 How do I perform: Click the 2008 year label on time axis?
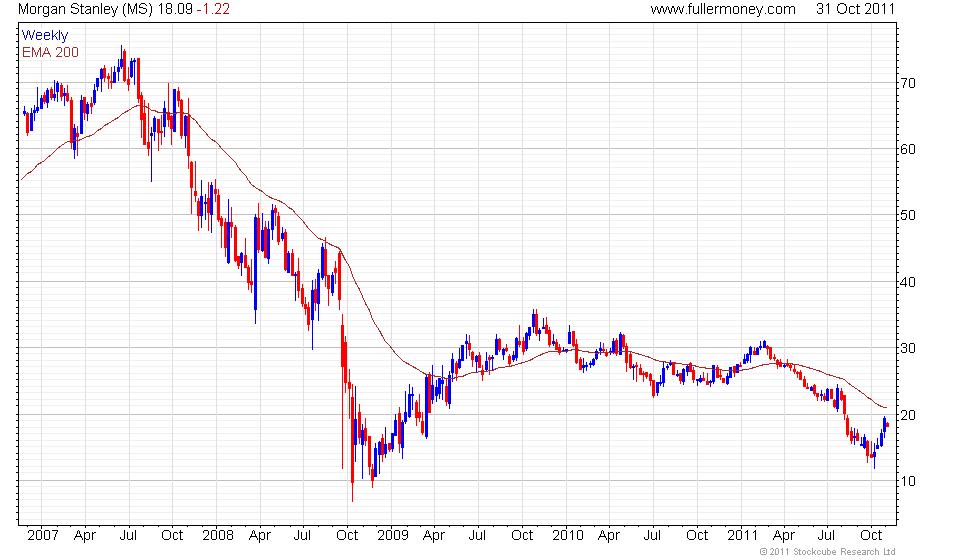(218, 536)
